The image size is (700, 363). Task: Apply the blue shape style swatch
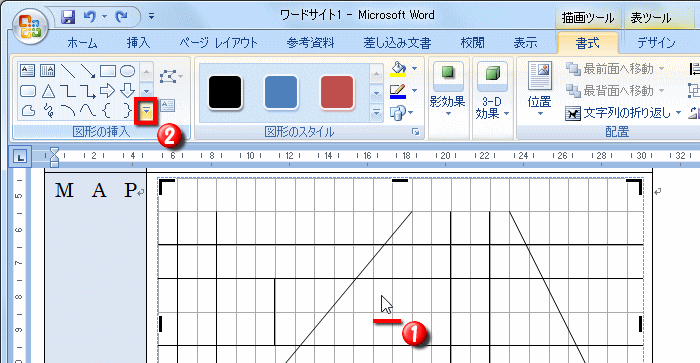280,92
